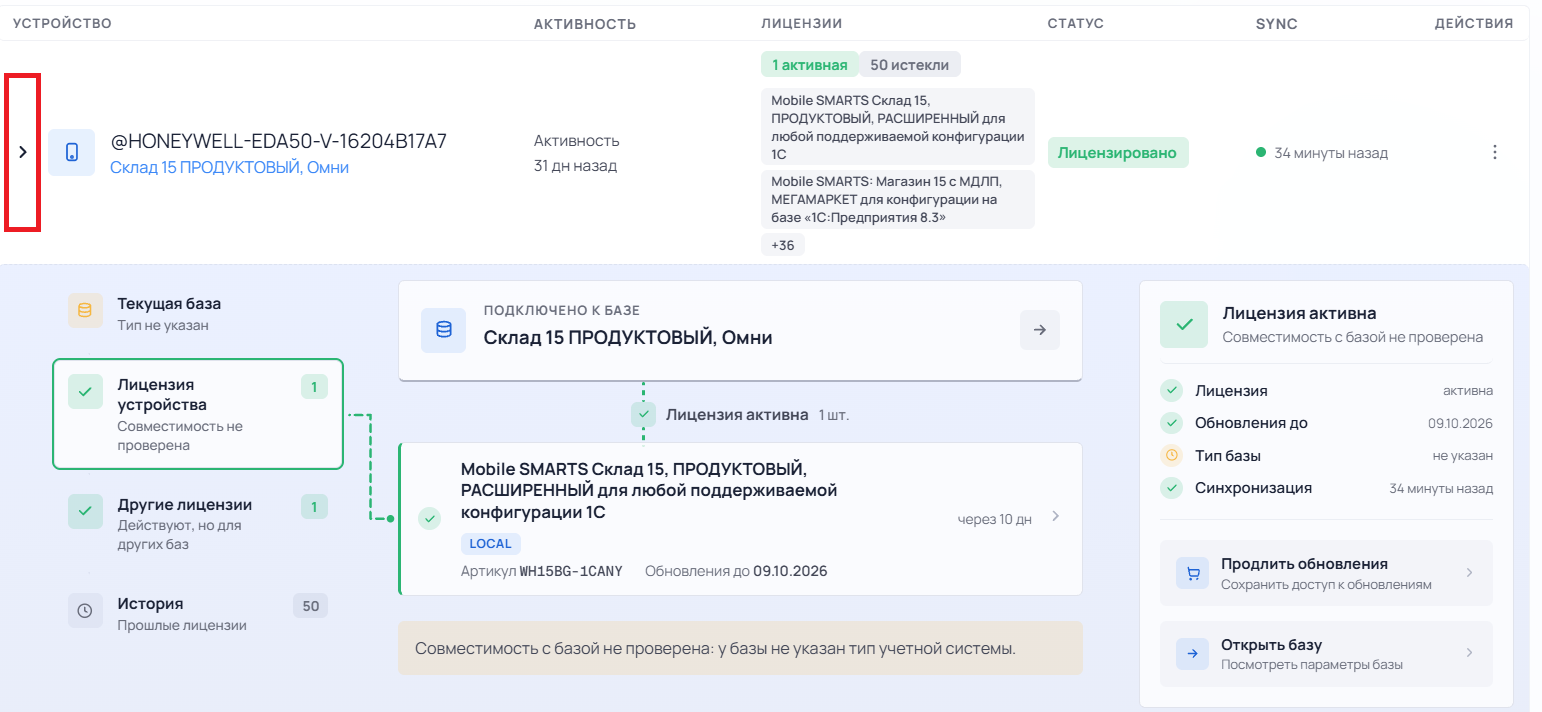This screenshot has height=712, width=1542.
Task: Click the large check icon in Лицензия активна panel
Action: point(1184,324)
